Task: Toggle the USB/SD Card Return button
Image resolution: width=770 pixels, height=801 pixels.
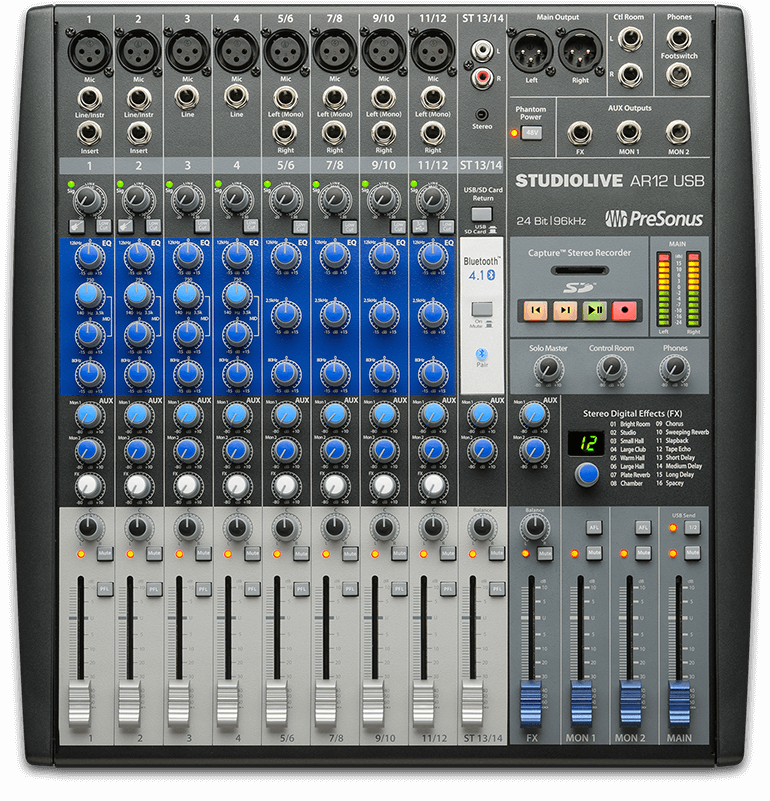Action: point(482,214)
